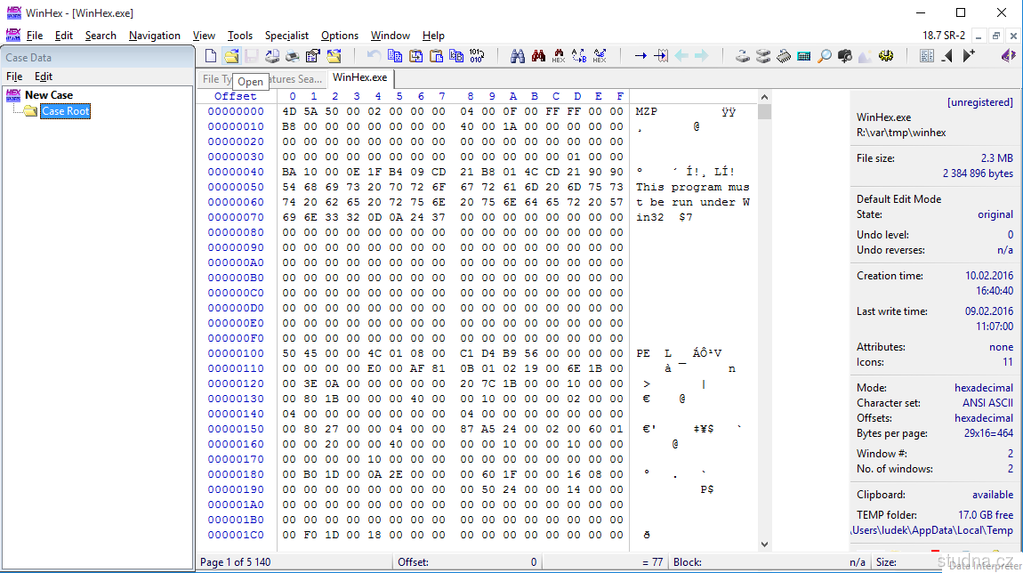This screenshot has height=573, width=1023.
Task: Click the left triangle minus icon
Action: coord(947,56)
